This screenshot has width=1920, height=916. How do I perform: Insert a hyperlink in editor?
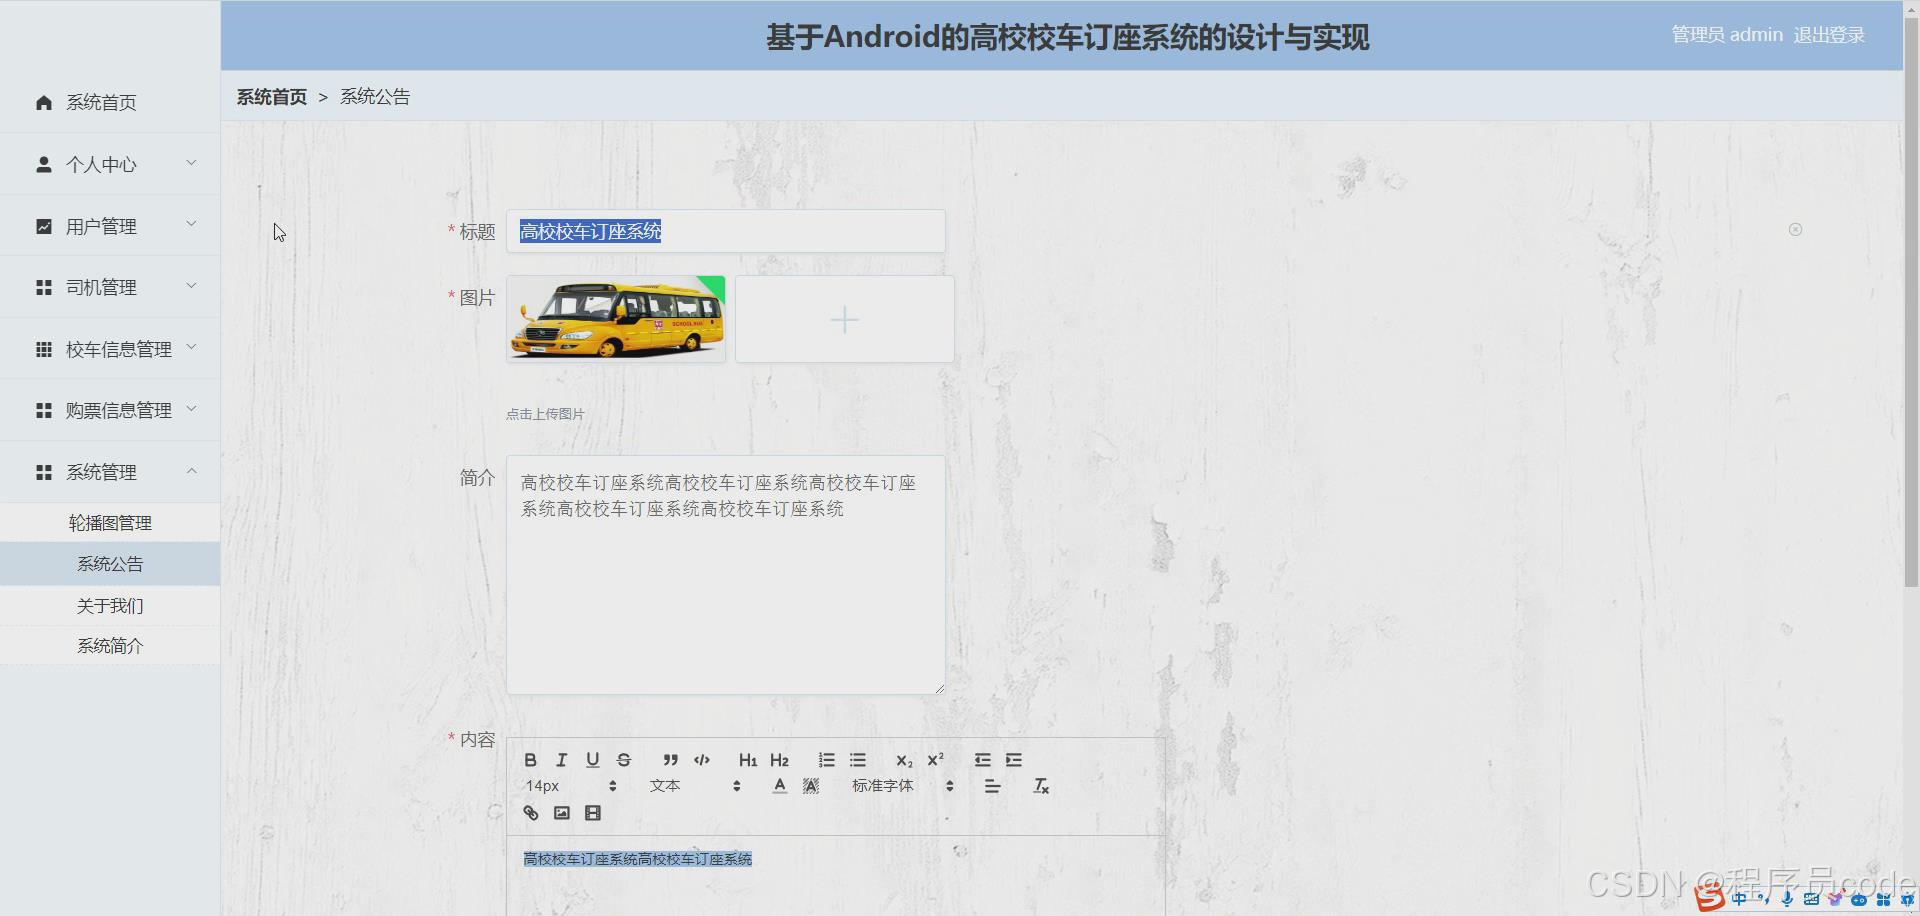tap(531, 813)
